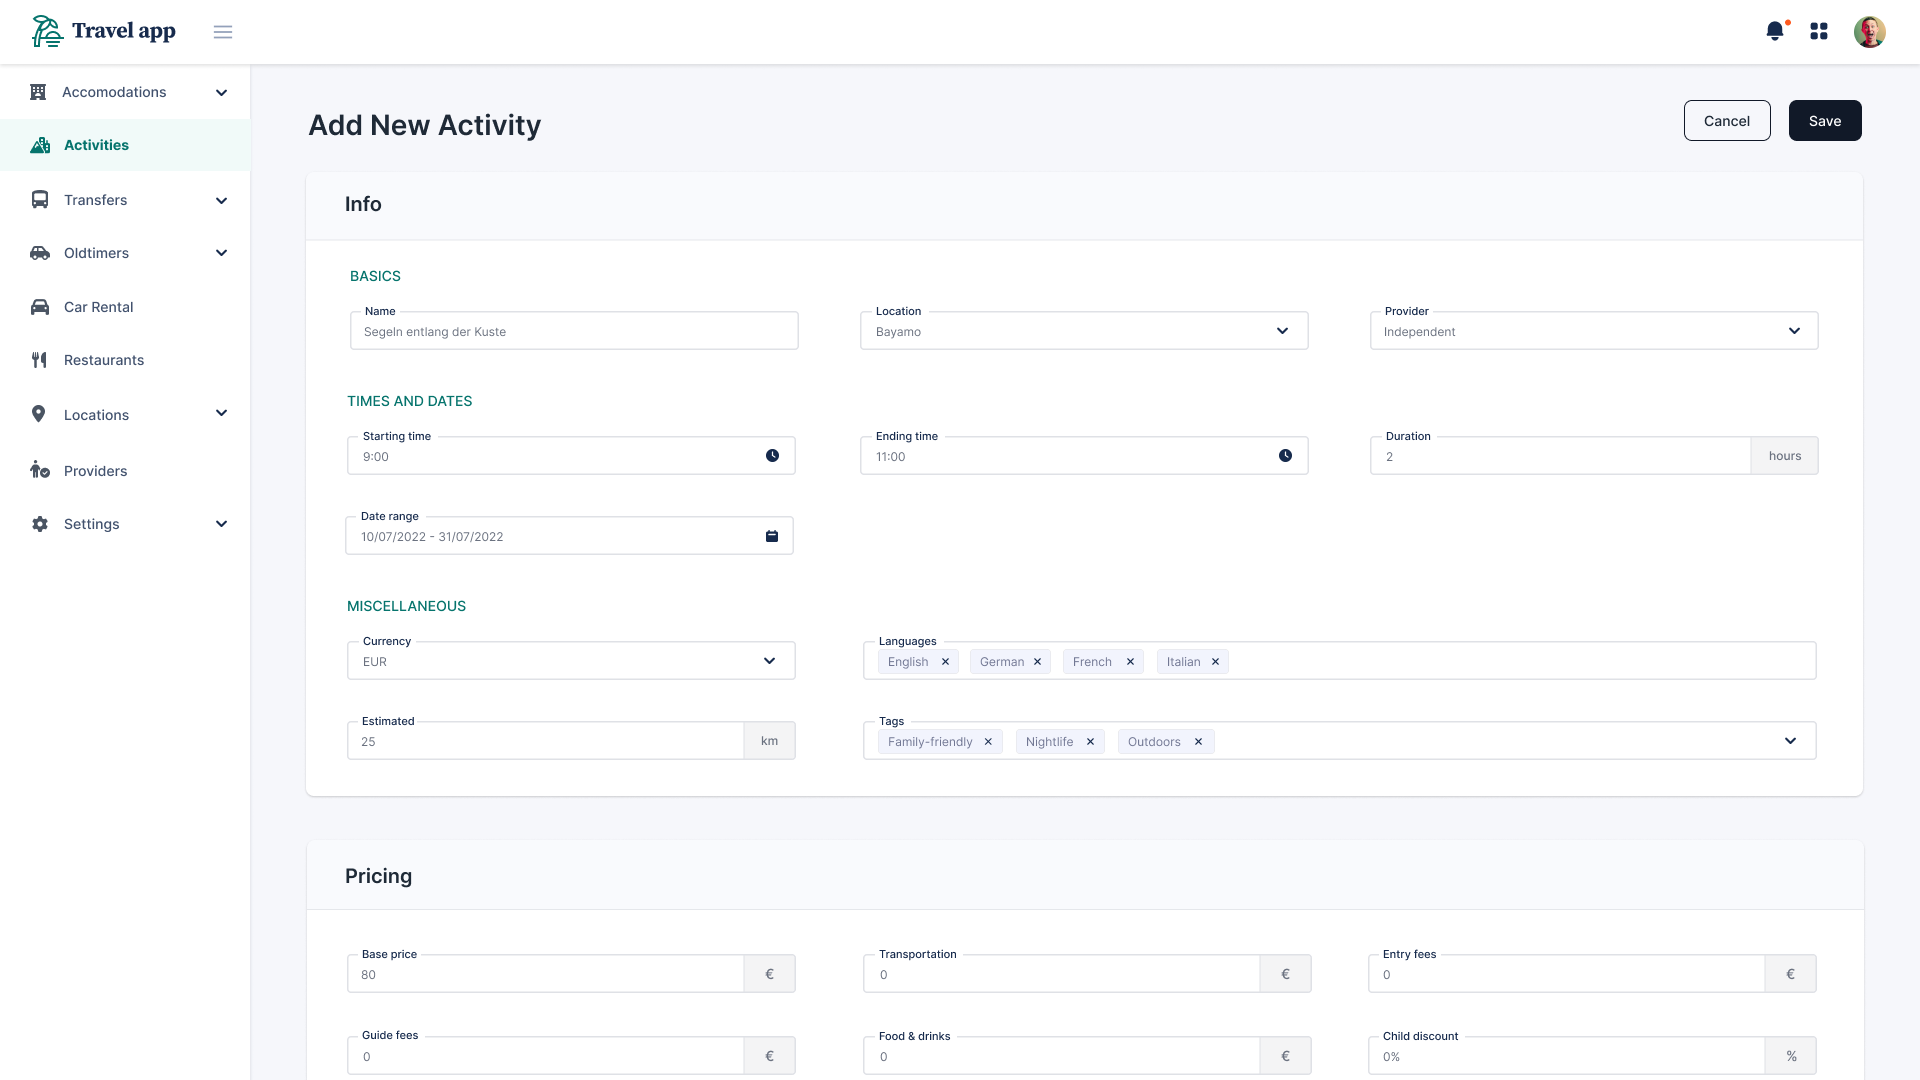Remove the German language chip
This screenshot has width=1920, height=1080.
1037,662
